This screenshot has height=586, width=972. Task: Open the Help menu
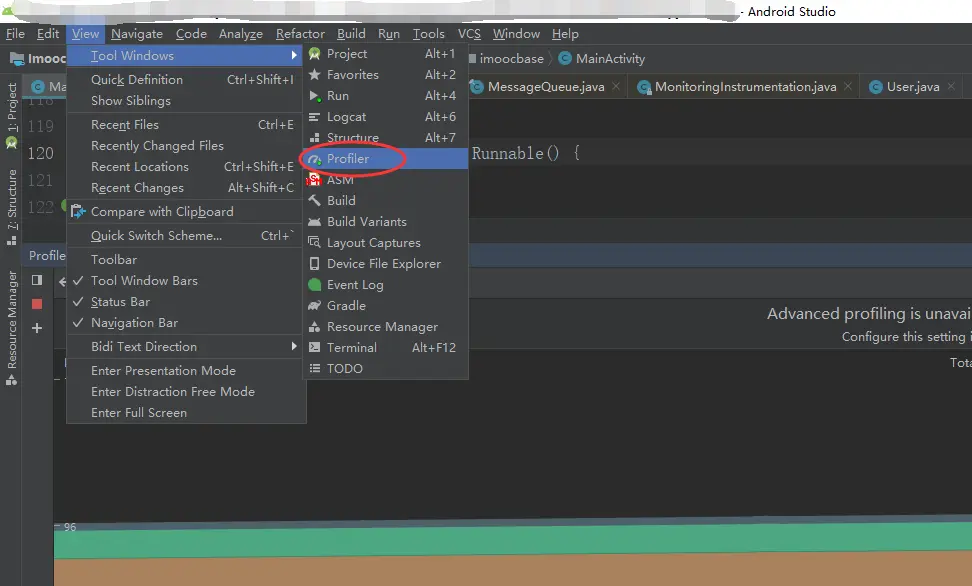point(565,33)
